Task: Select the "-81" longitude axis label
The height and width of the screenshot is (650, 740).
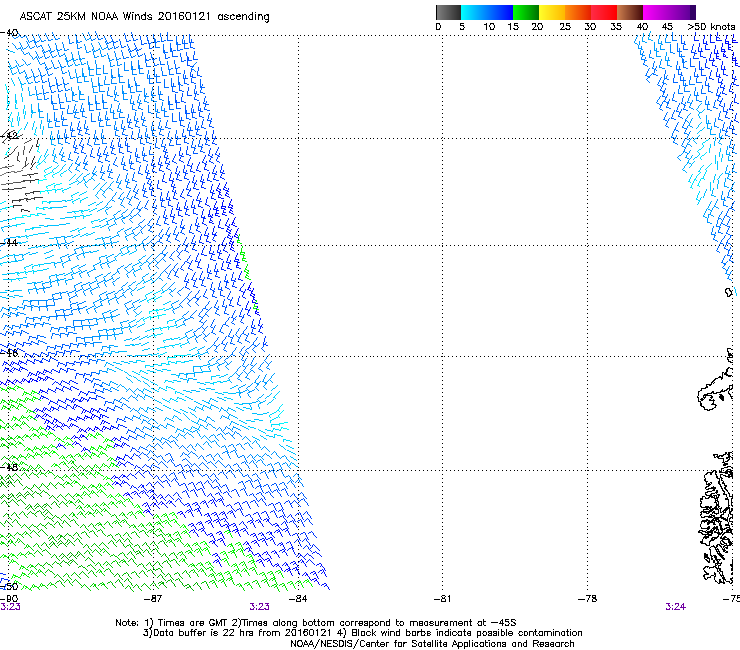Action: click(442, 599)
